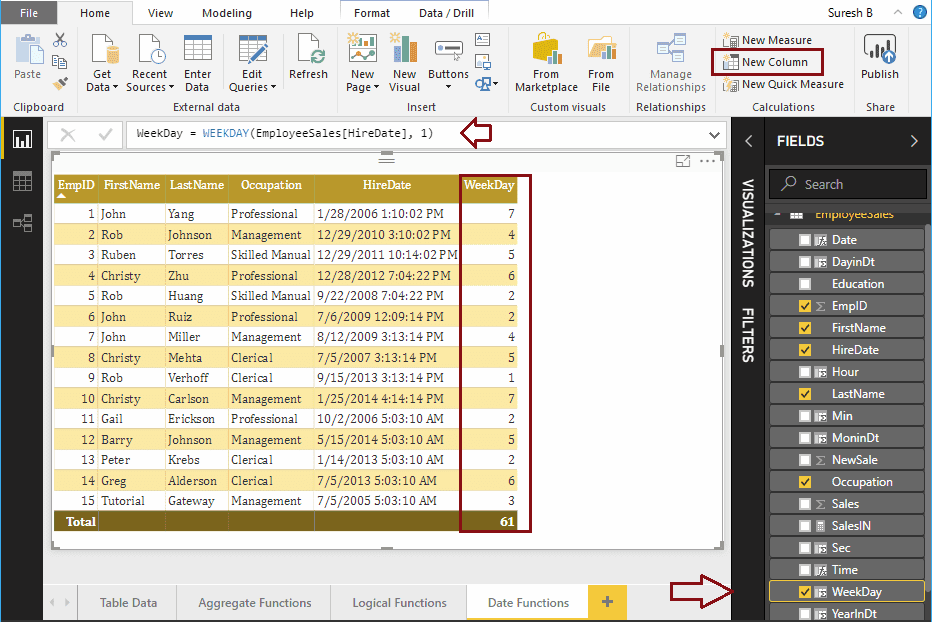This screenshot has height=622, width=932.
Task: Expand the formula bar with chevron
Action: [714, 134]
